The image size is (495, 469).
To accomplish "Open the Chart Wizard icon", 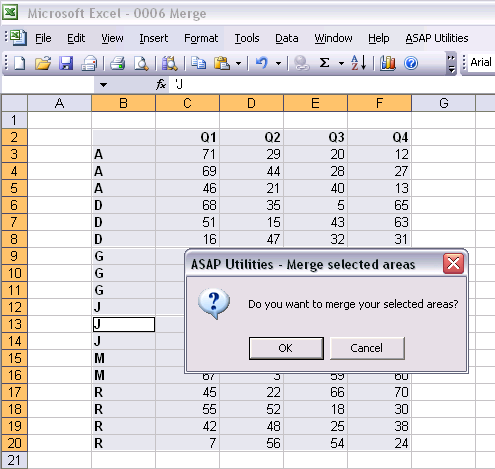I will [388, 63].
